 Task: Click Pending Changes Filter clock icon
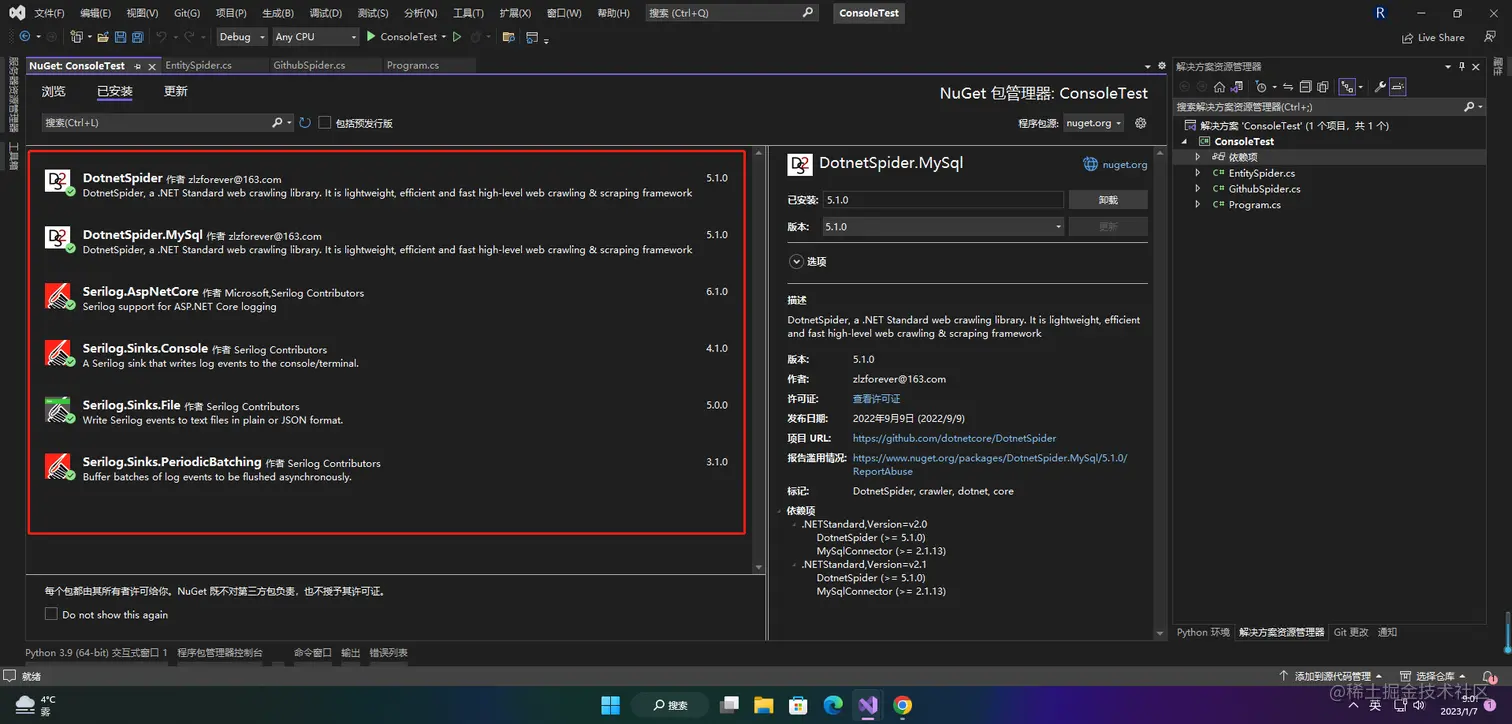(1263, 87)
